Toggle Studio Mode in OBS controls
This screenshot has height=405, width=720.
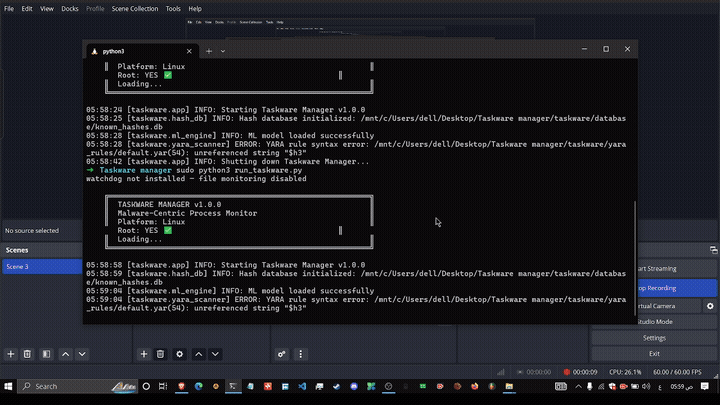[677, 322]
